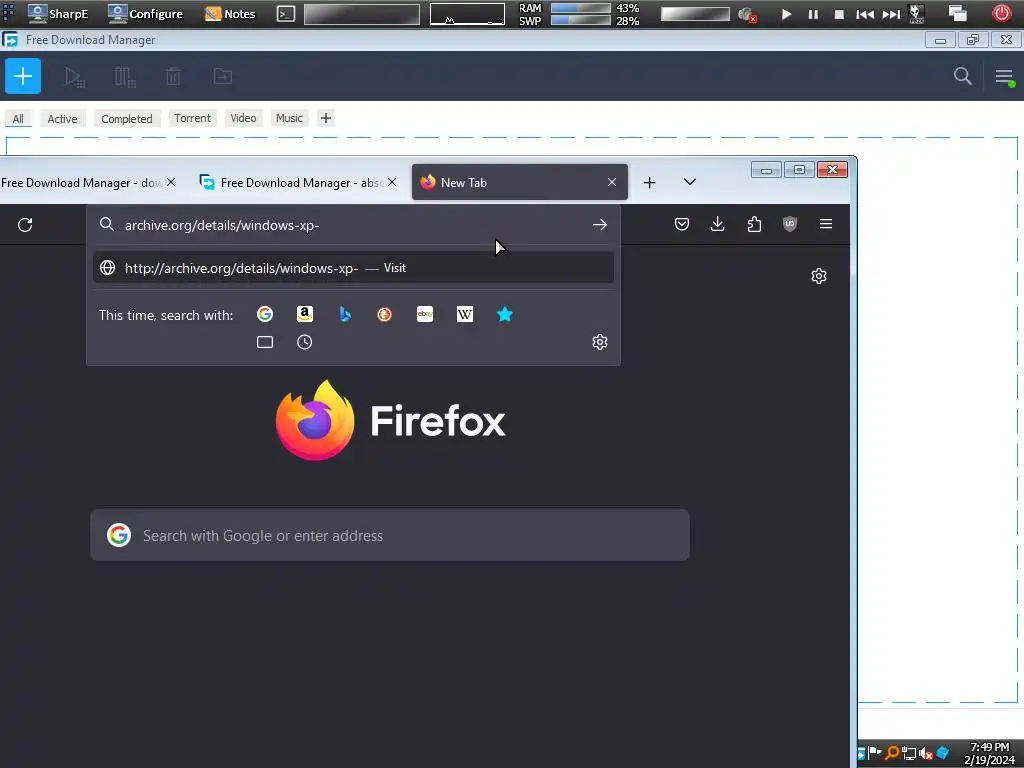Adjust the volume slider in the top bar

695,14
